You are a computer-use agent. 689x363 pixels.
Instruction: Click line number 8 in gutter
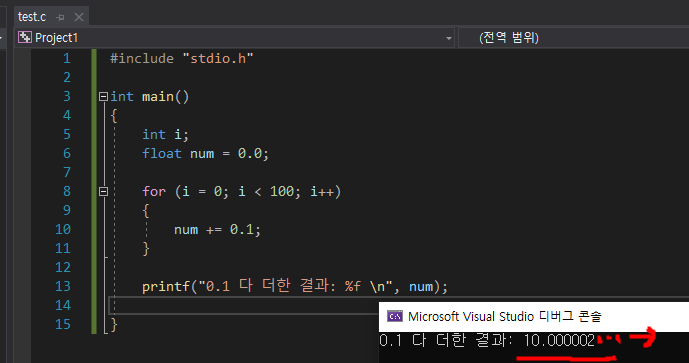pyautogui.click(x=66, y=192)
